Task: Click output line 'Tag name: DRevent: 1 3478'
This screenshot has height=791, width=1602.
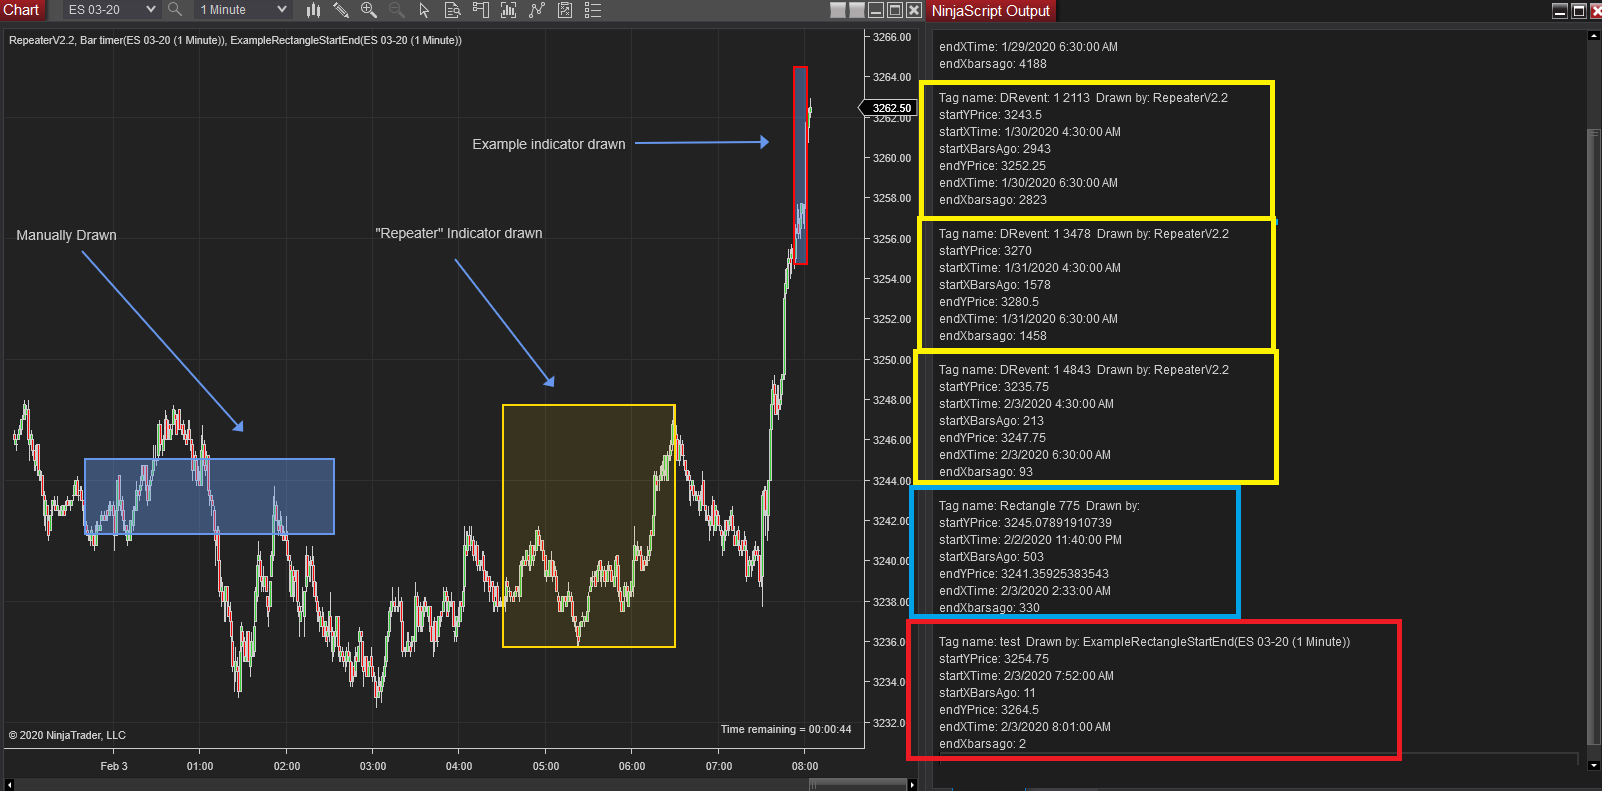Action: tap(1084, 234)
